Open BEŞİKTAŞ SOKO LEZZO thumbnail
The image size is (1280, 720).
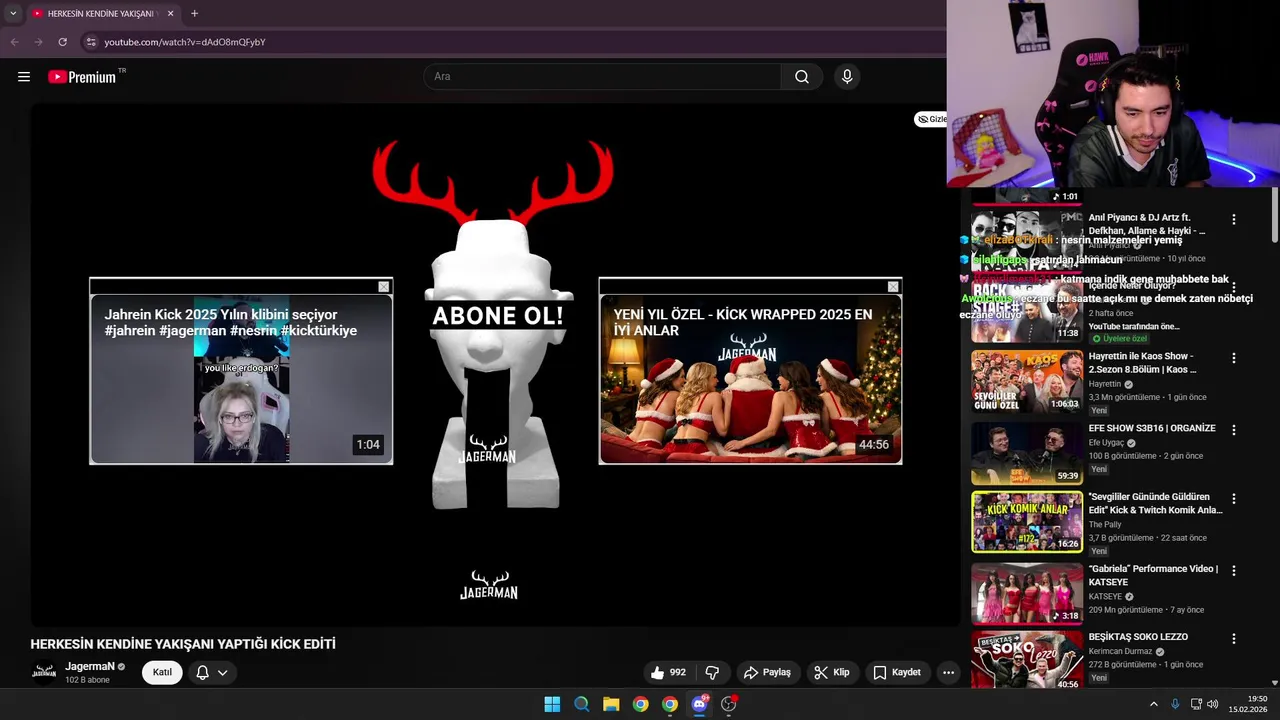pos(1027,660)
